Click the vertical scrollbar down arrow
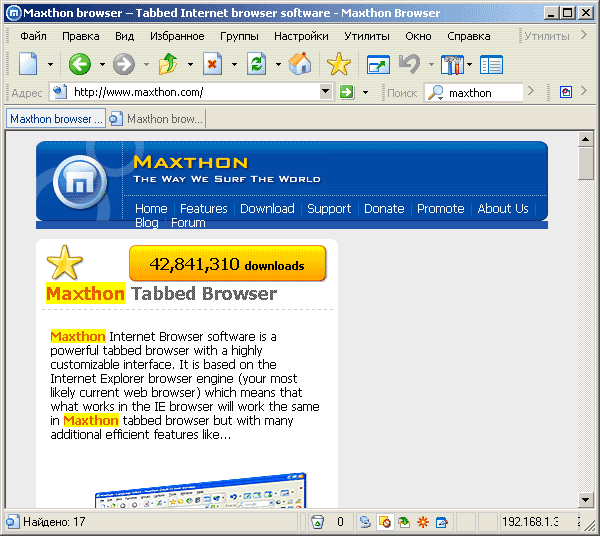The width and height of the screenshot is (600, 536). 585,499
